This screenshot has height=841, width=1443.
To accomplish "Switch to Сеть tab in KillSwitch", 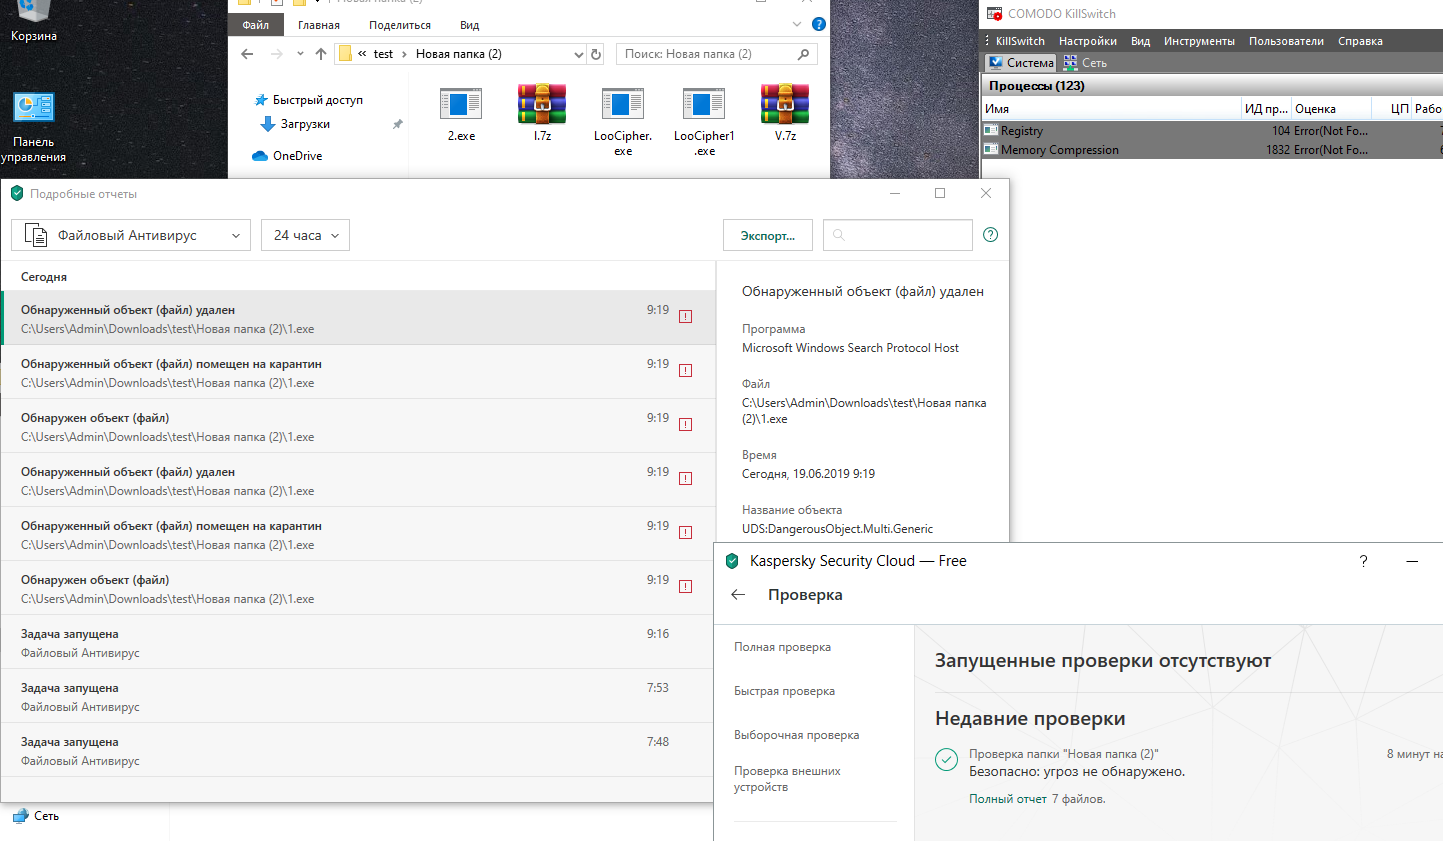I will pos(1085,62).
